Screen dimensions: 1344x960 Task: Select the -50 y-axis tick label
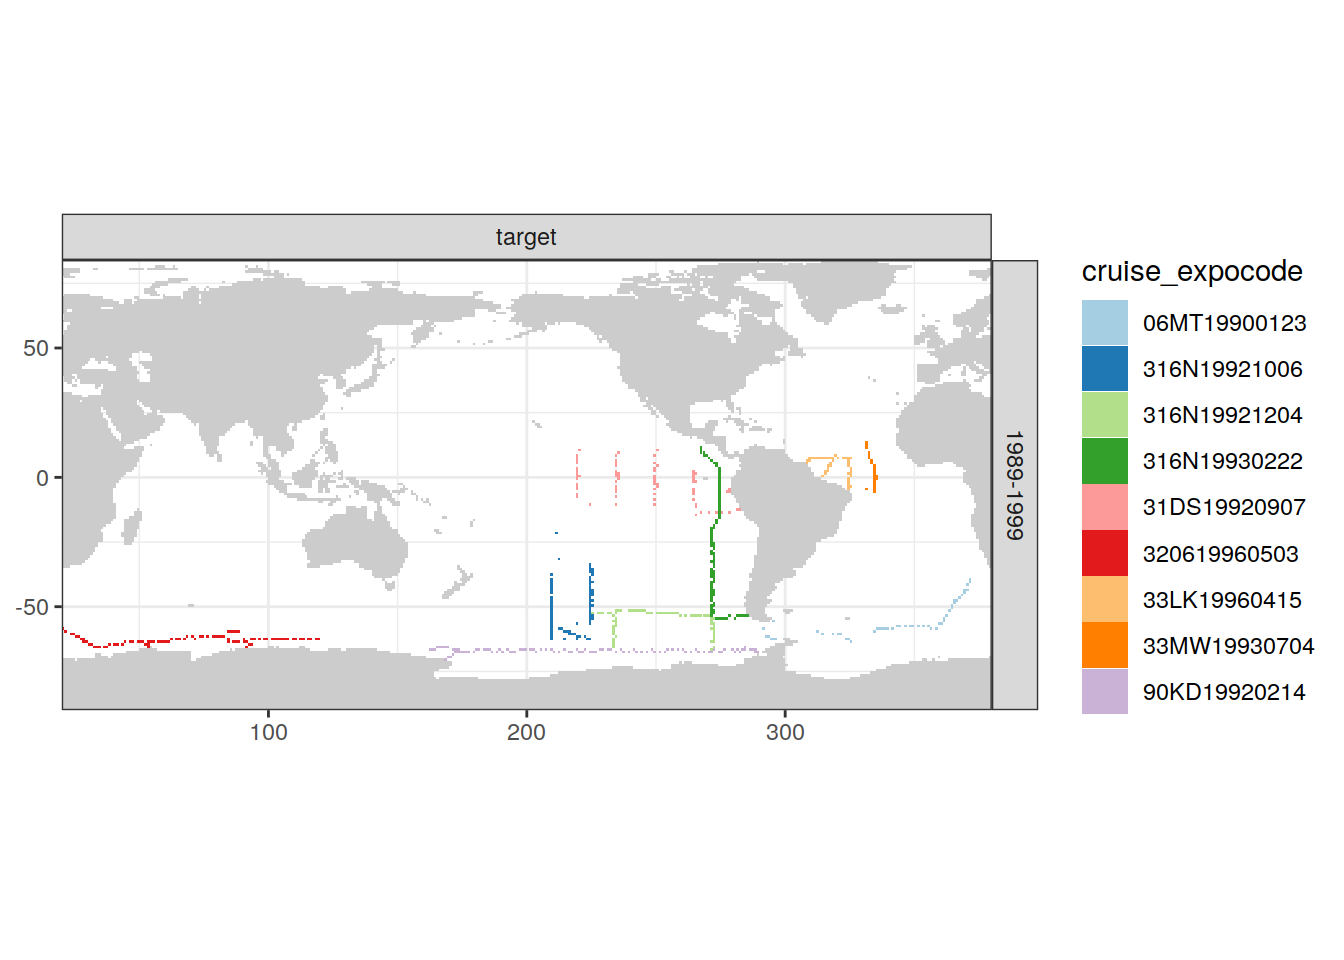(x=32, y=607)
